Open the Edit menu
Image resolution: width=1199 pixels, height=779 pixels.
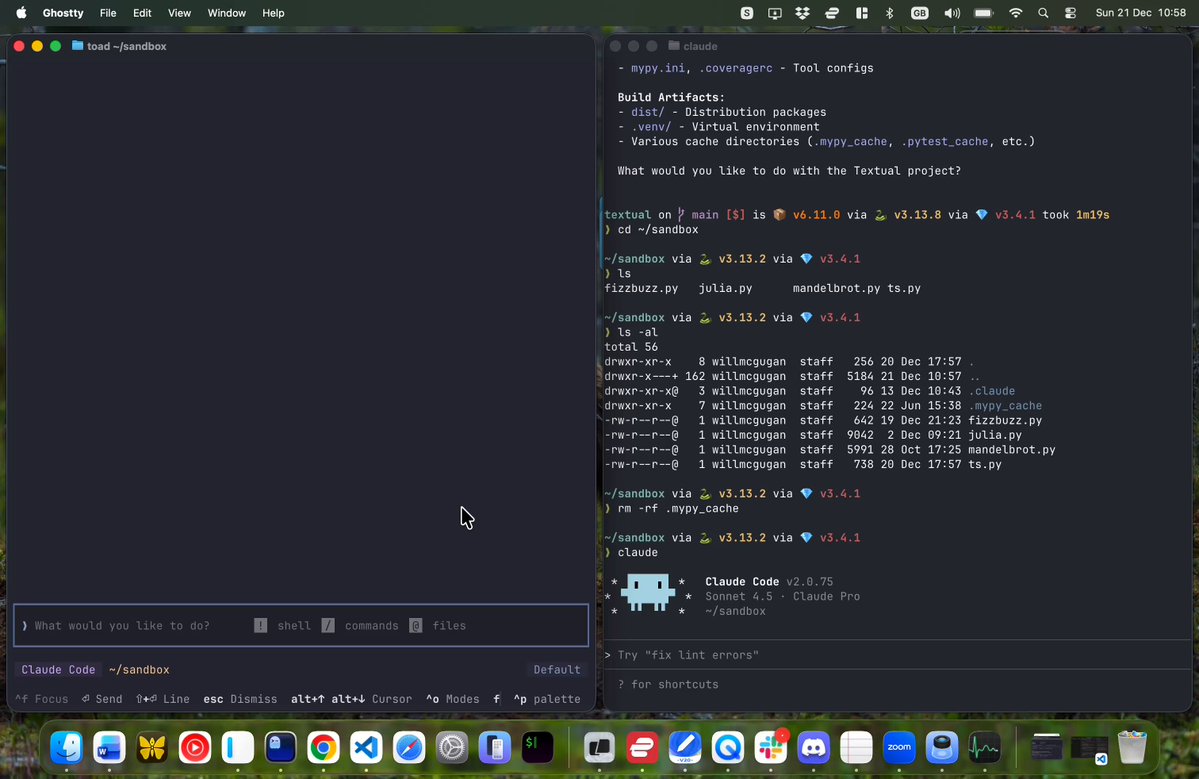142,13
